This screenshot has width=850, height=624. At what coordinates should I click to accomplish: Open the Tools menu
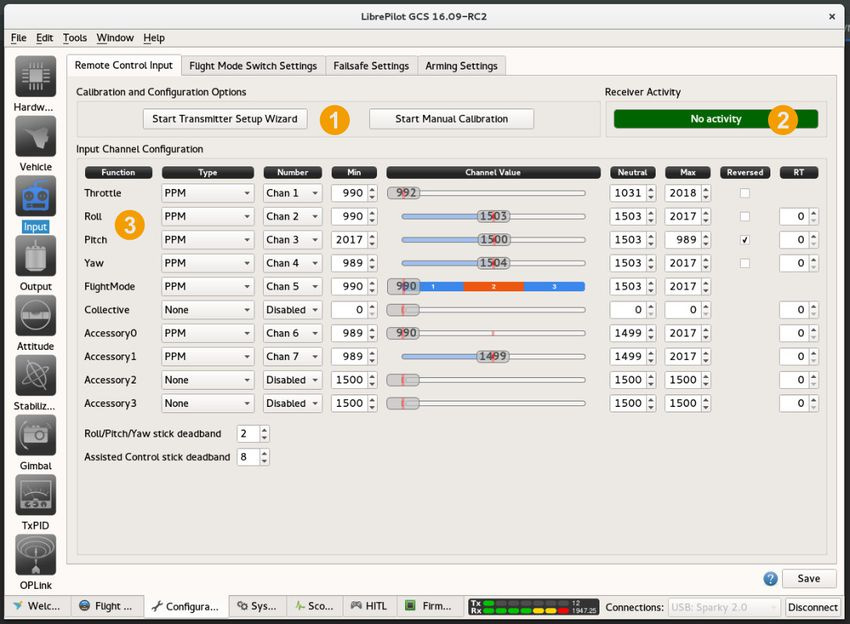[x=75, y=38]
